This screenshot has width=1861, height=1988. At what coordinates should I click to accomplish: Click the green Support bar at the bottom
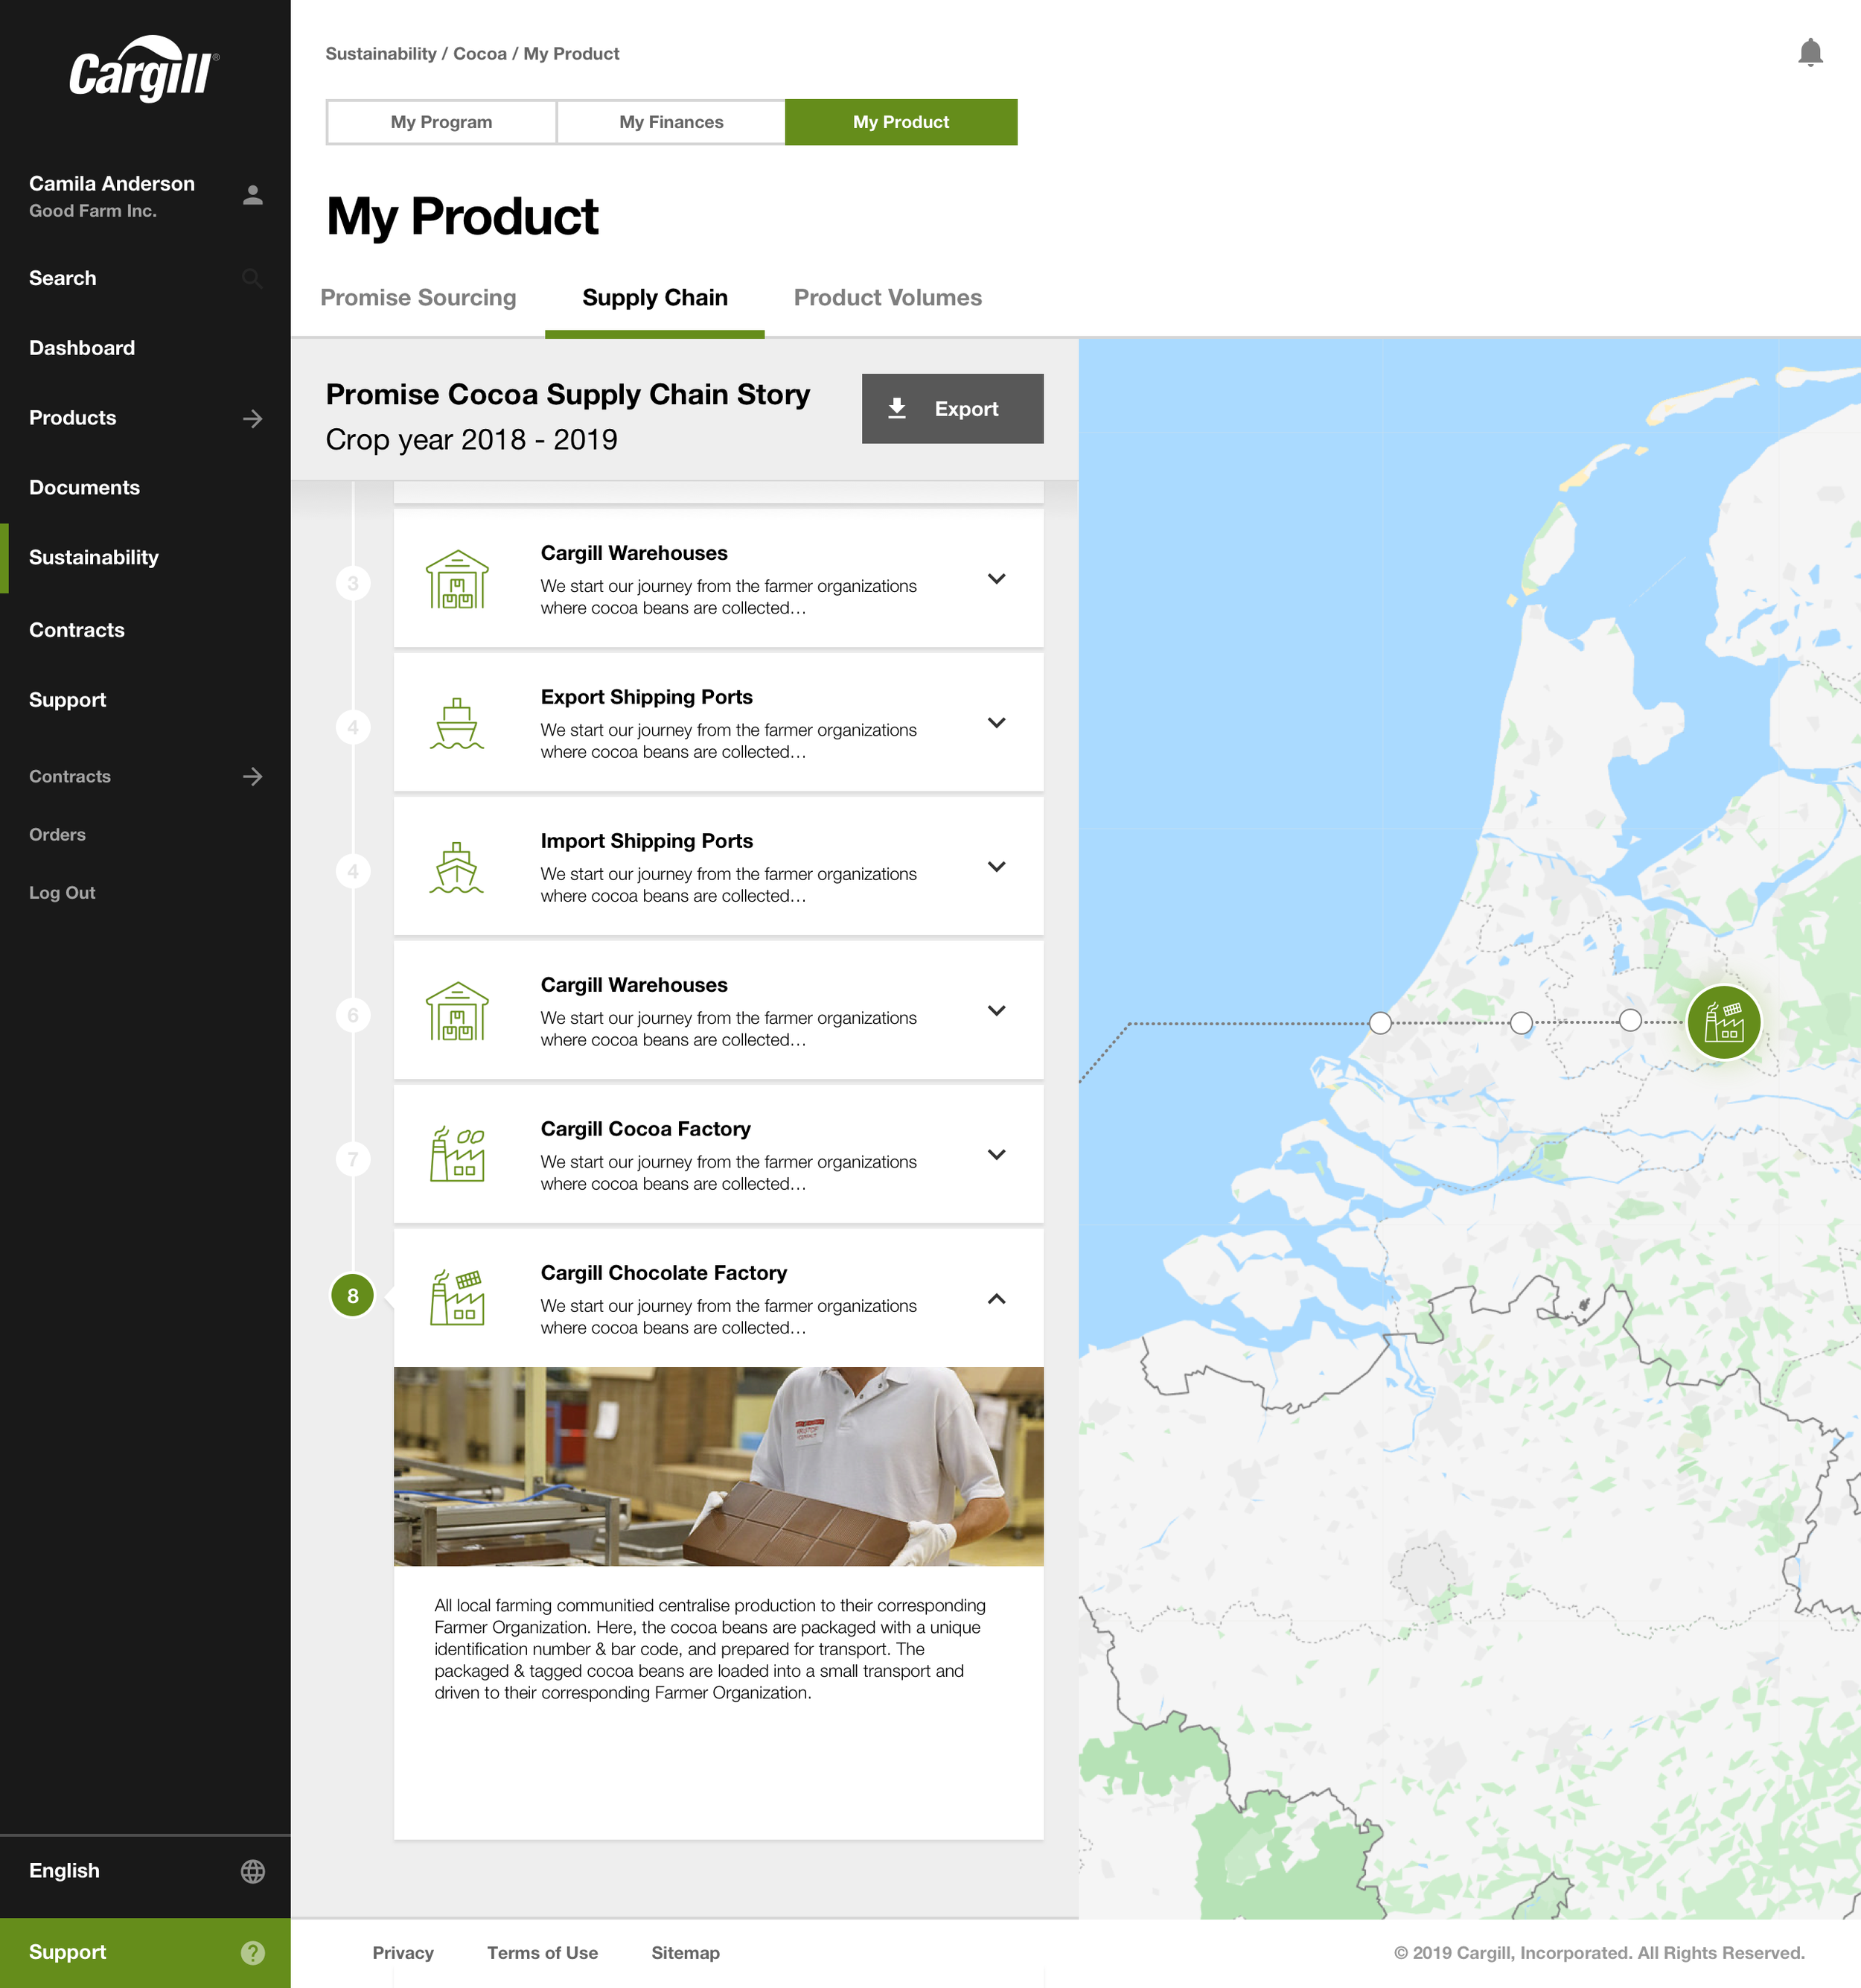145,1952
